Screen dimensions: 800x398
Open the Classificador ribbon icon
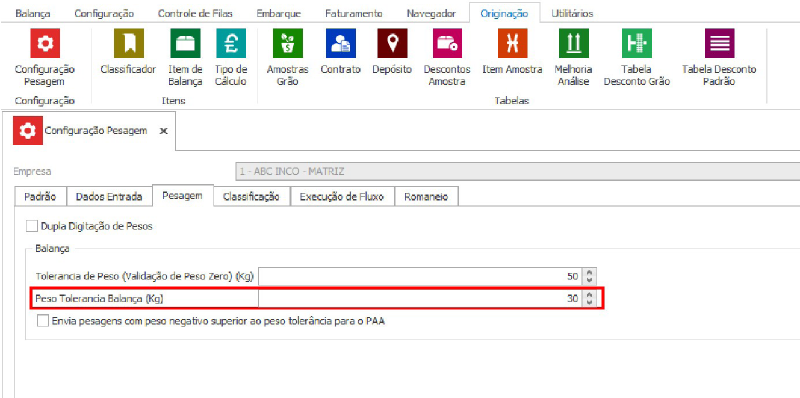(x=128, y=43)
